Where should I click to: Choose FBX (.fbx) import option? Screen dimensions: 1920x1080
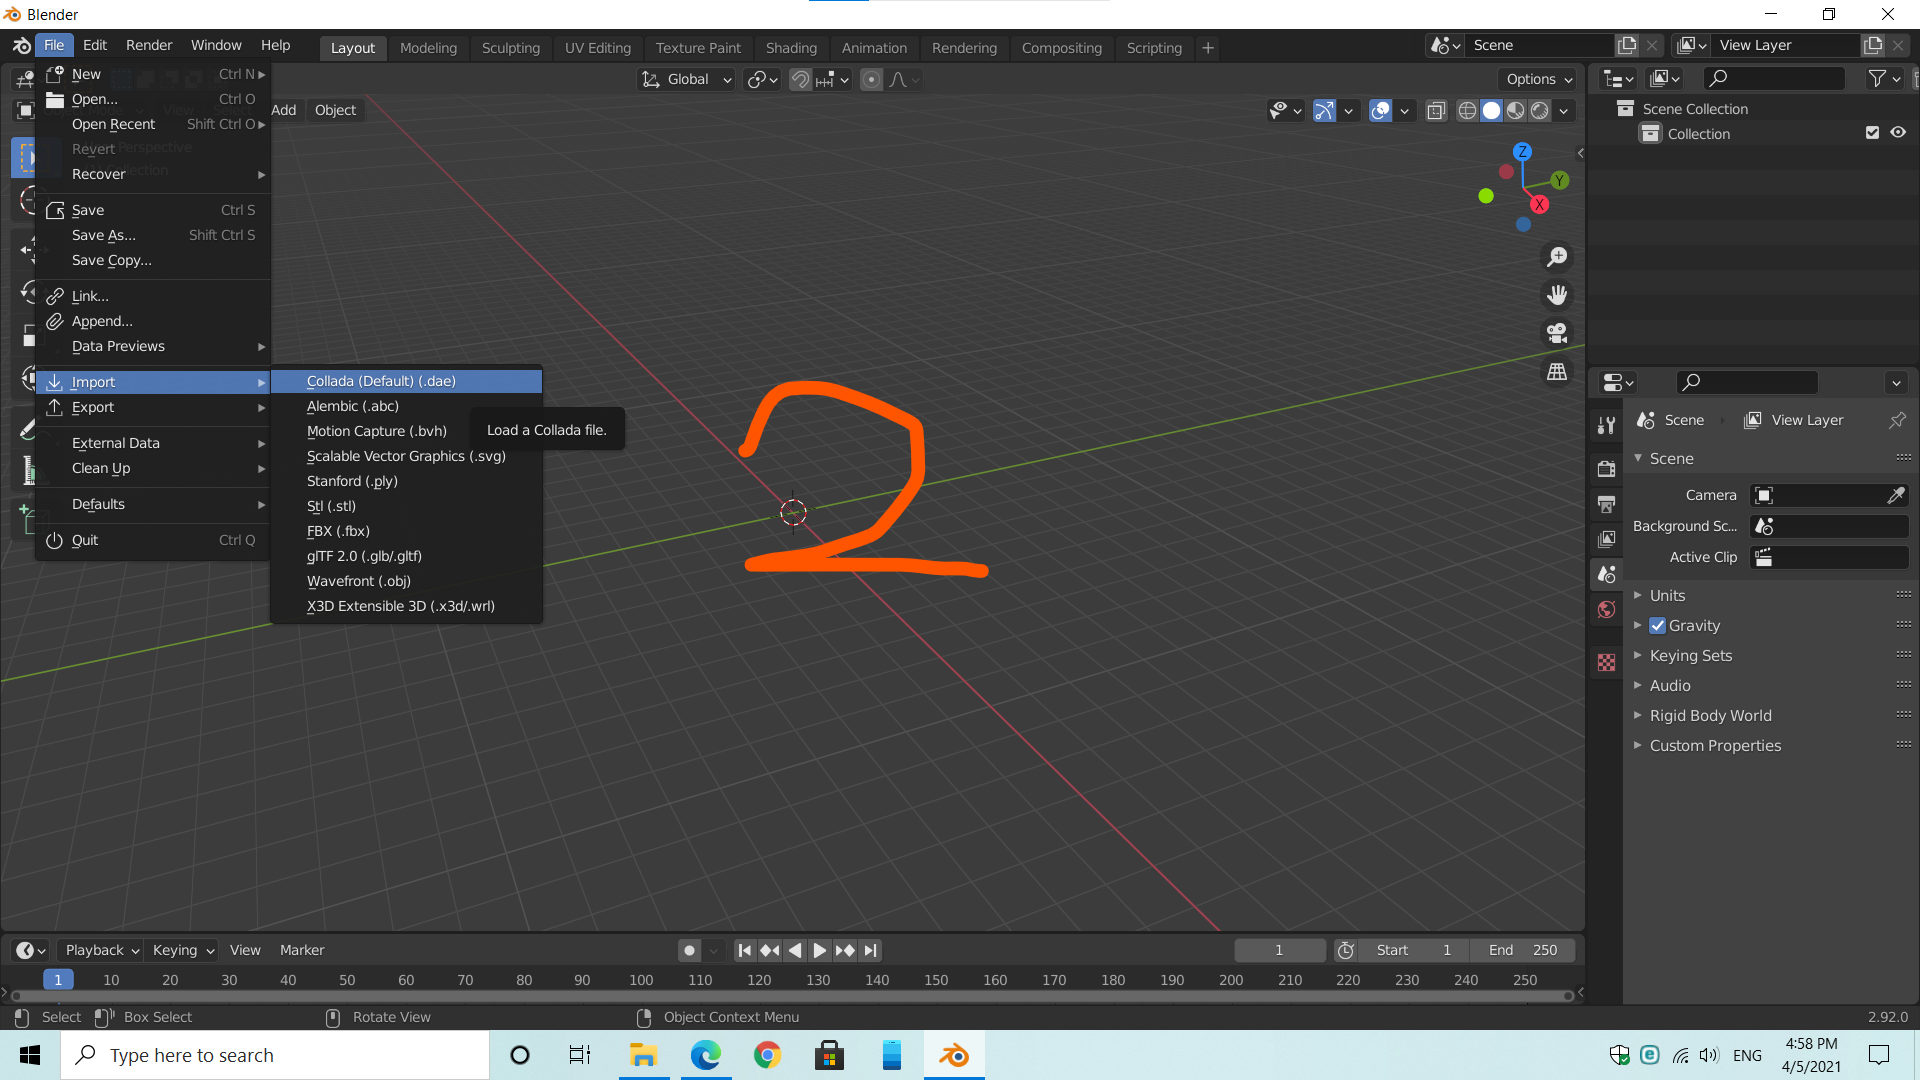coord(406,531)
